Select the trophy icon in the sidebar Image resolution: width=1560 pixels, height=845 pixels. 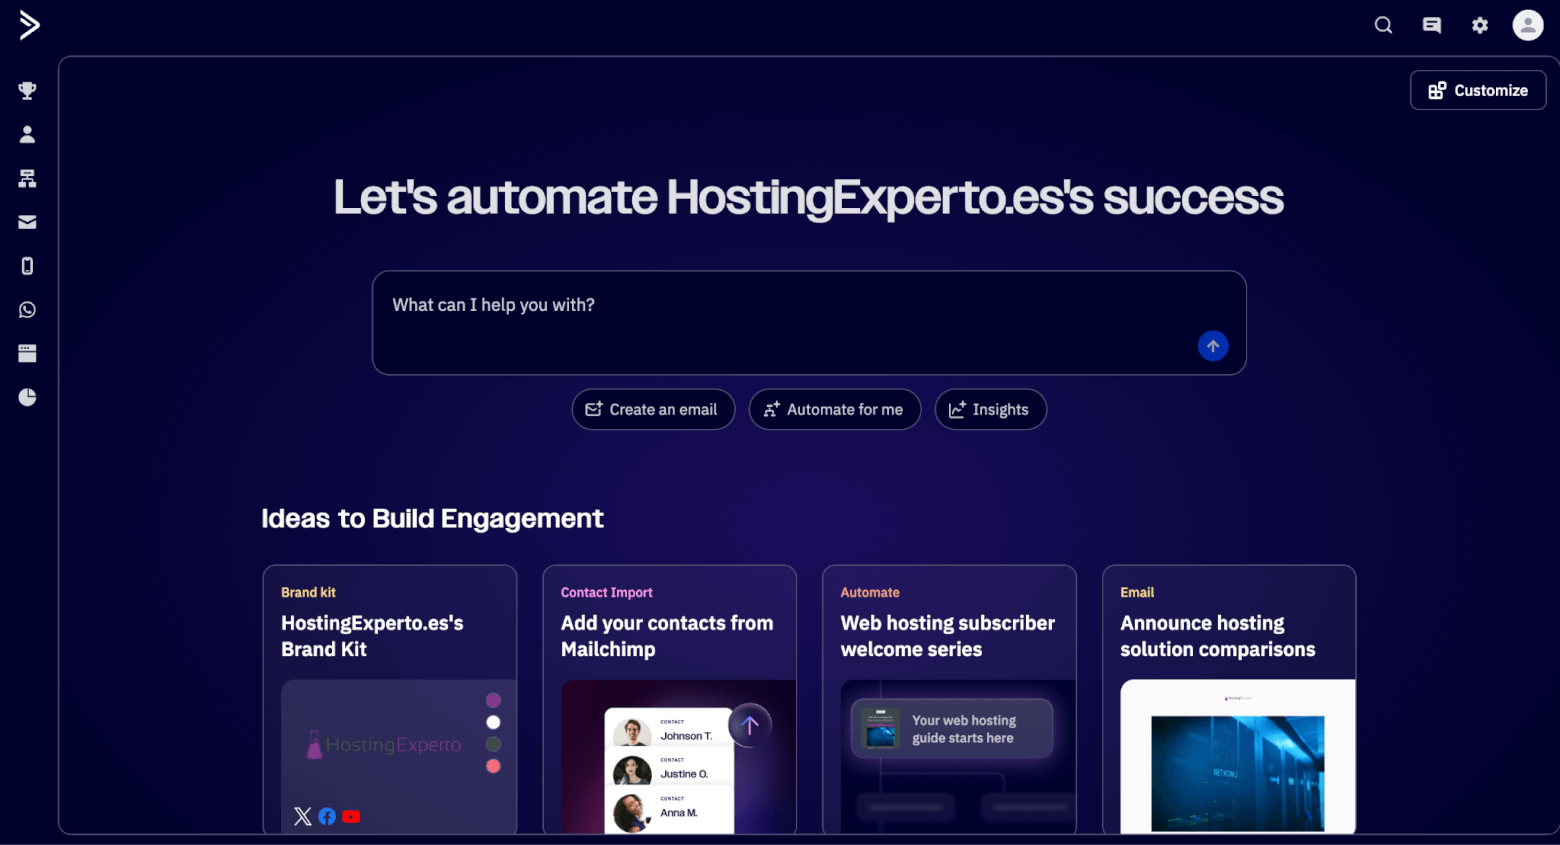pyautogui.click(x=26, y=90)
